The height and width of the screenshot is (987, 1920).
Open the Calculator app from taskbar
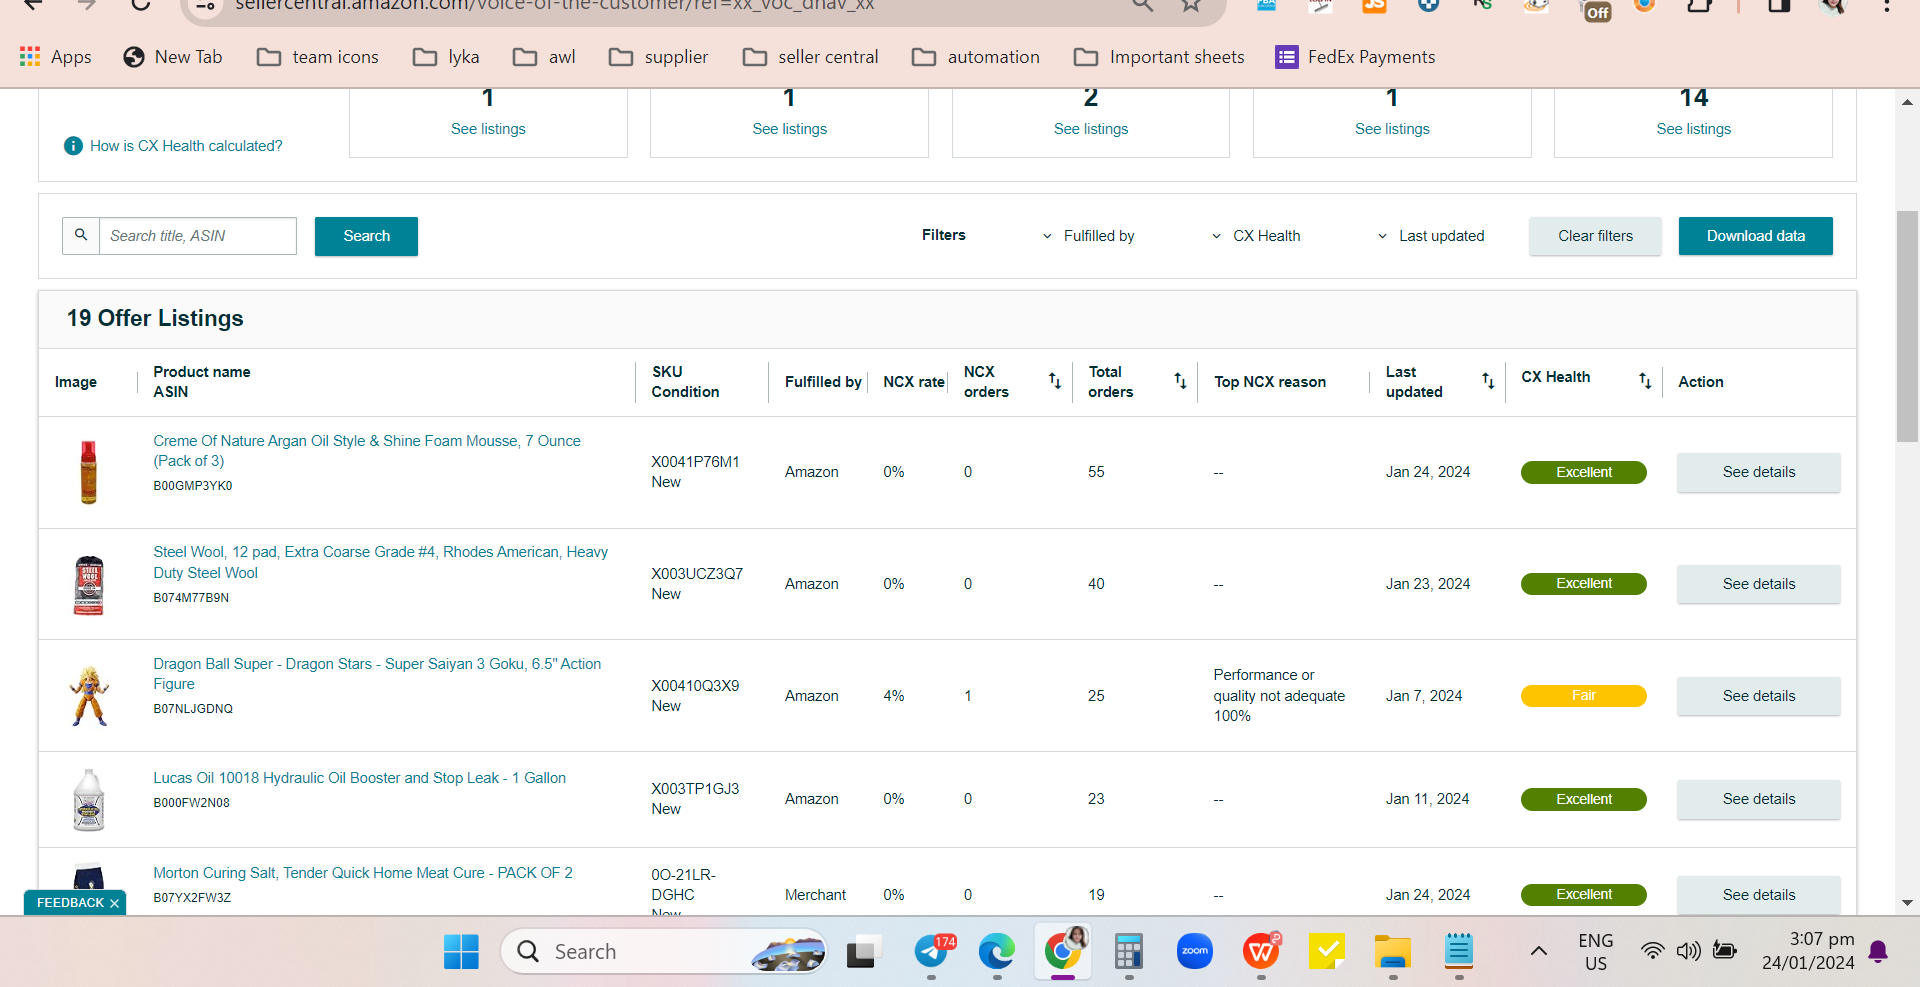tap(1129, 952)
